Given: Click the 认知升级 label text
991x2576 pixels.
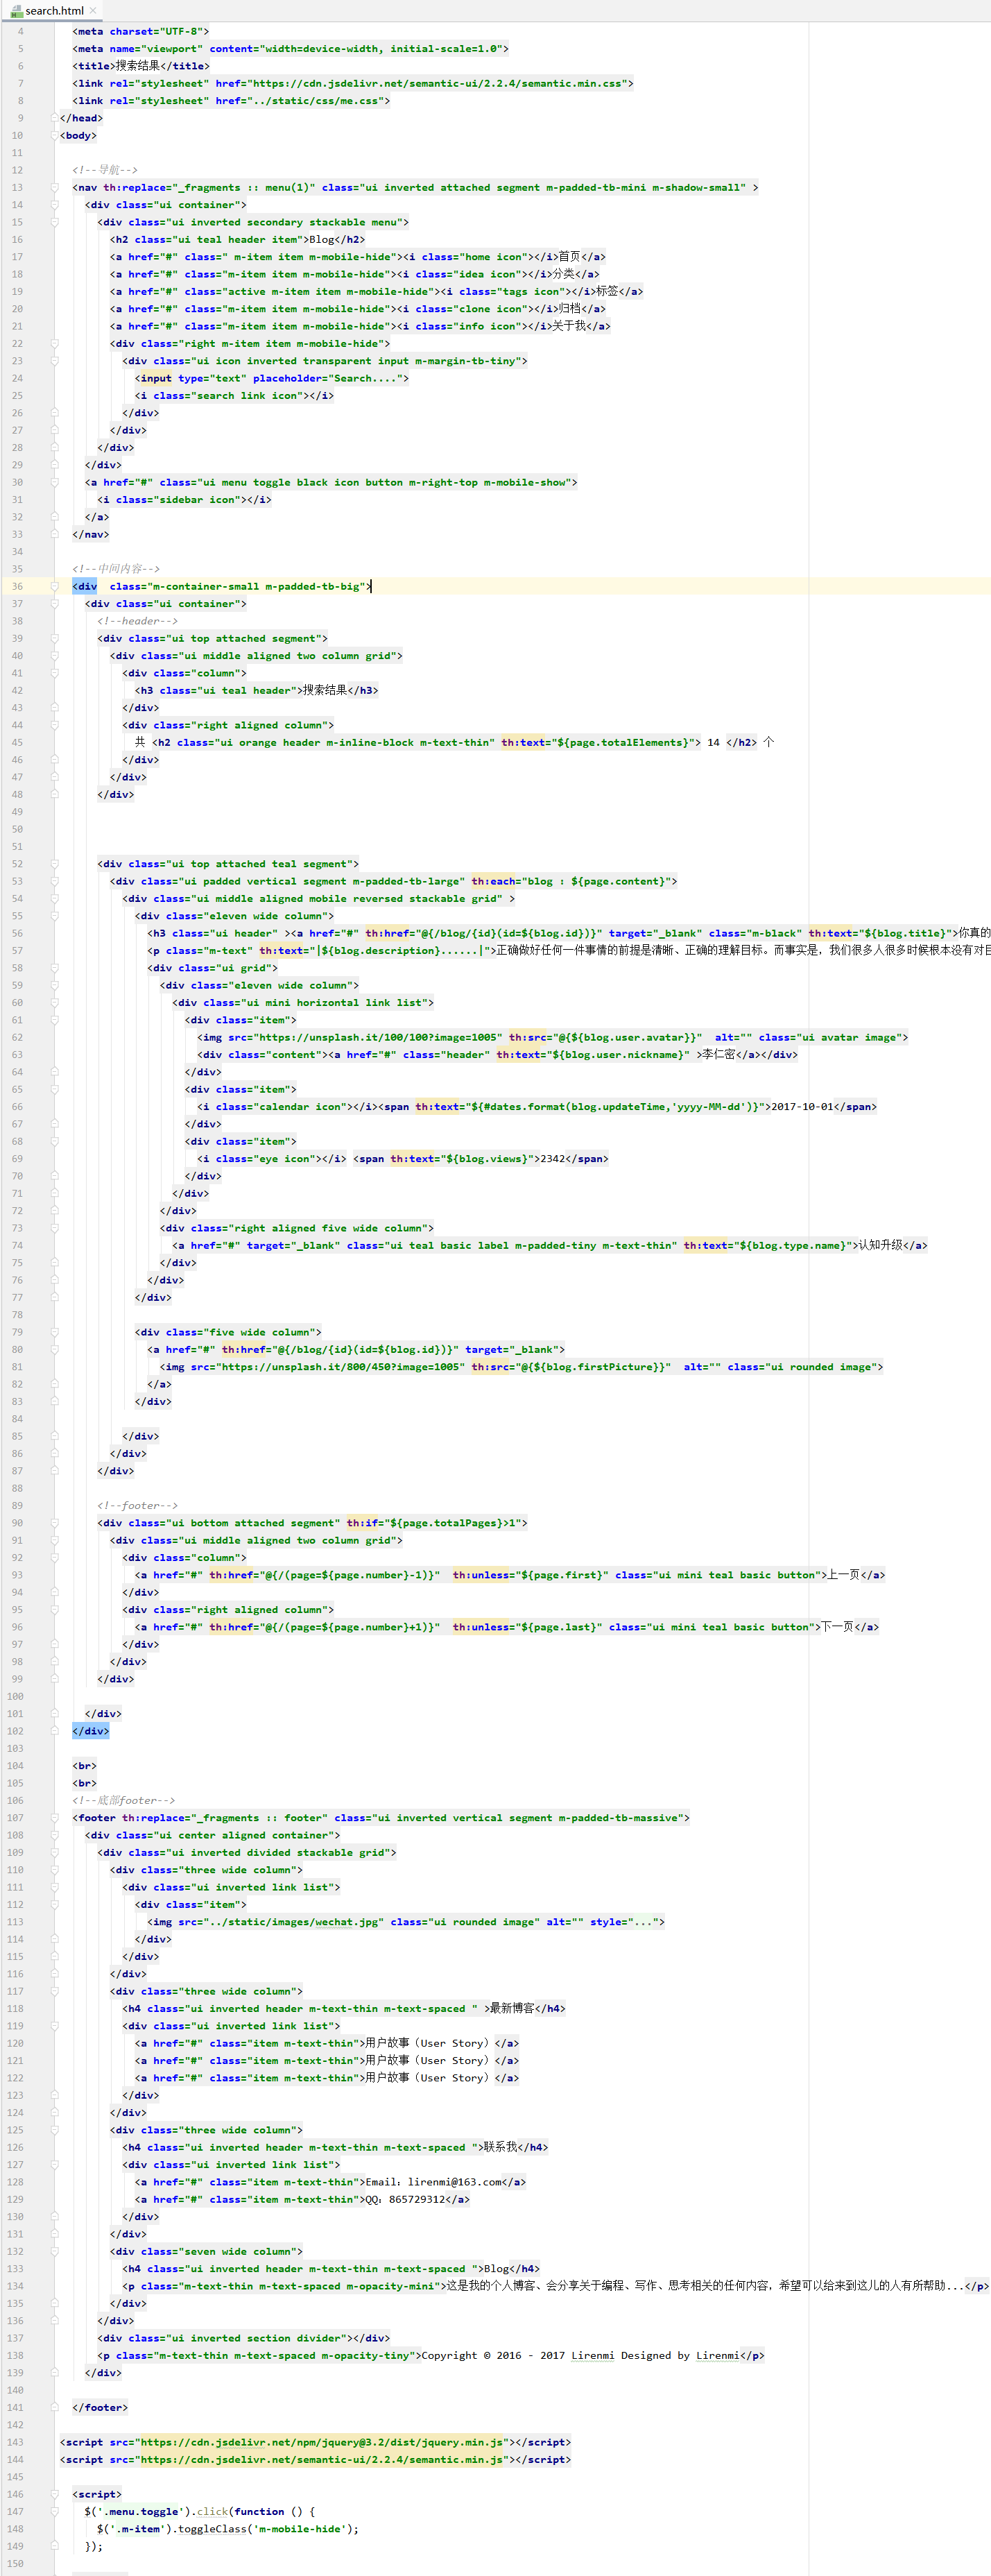Looking at the screenshot, I should tap(881, 1245).
